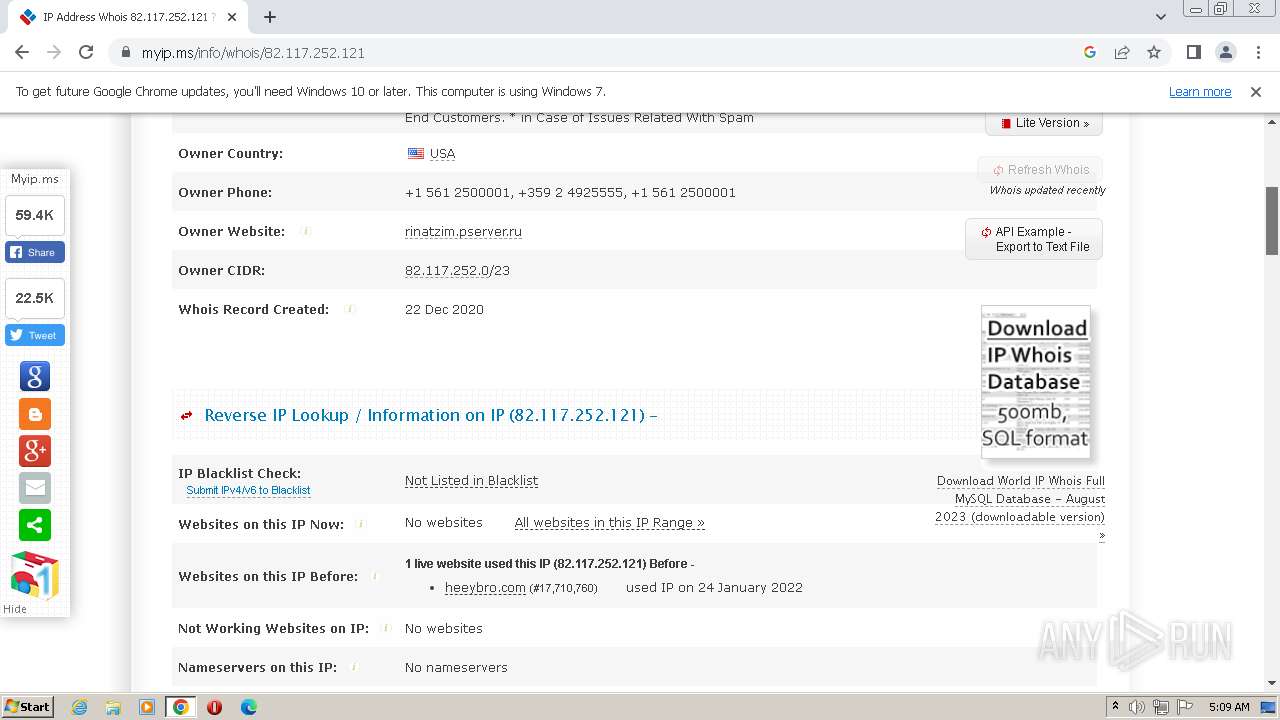Bookmark this page with the star
This screenshot has width=1280, height=720.
(1154, 53)
